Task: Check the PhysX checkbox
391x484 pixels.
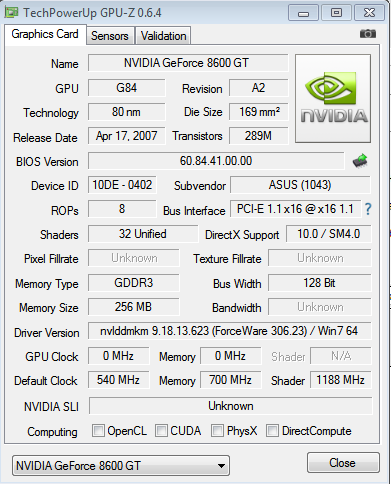Action: (x=217, y=430)
